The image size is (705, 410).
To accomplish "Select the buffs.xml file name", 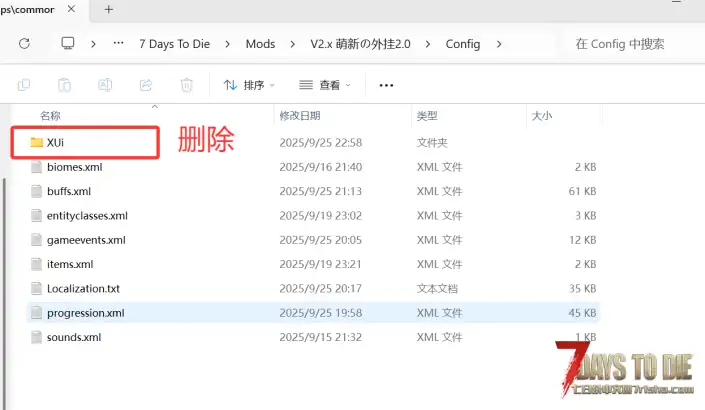I will (x=69, y=192).
